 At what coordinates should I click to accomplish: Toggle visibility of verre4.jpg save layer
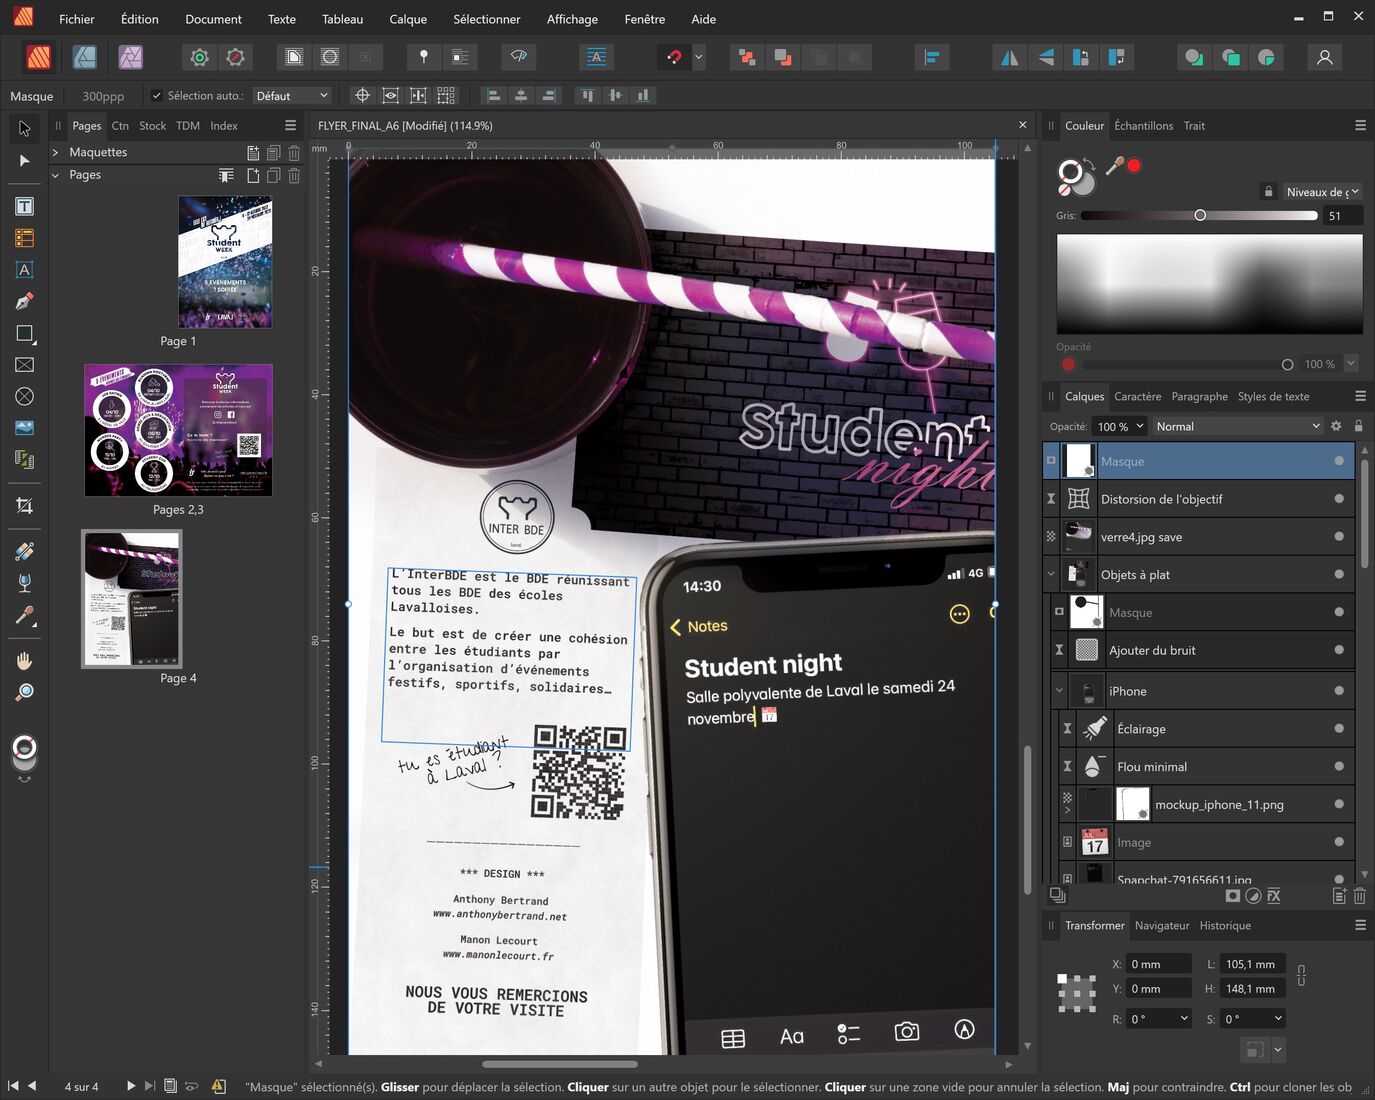click(1338, 537)
